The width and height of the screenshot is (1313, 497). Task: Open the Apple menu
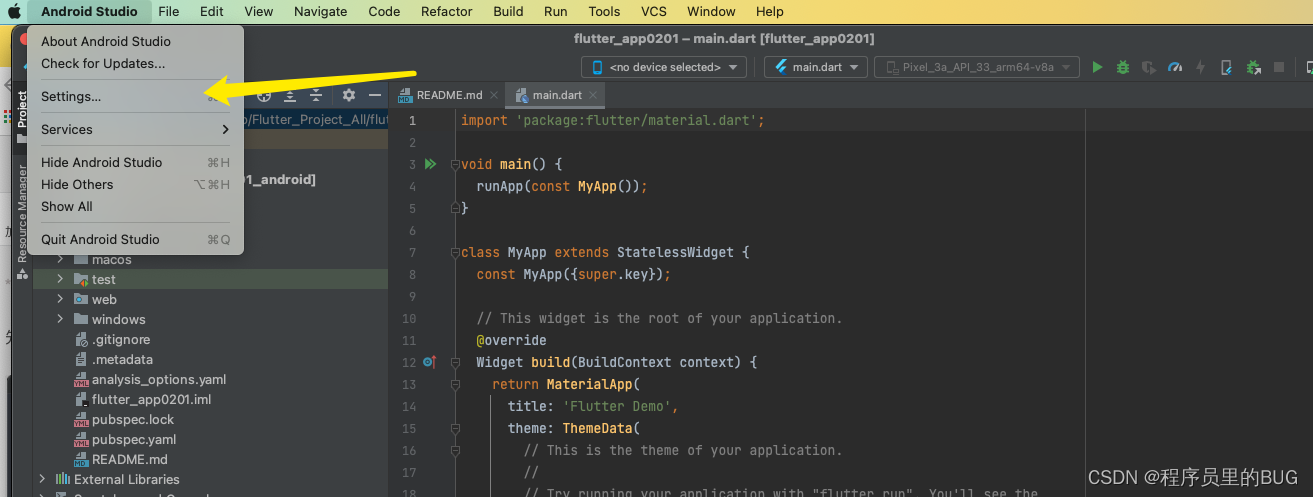click(15, 12)
